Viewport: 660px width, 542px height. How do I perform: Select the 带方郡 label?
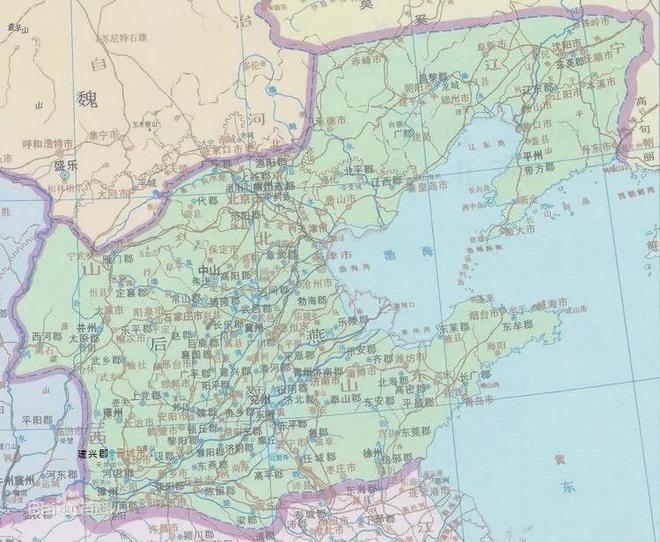[x=539, y=168]
